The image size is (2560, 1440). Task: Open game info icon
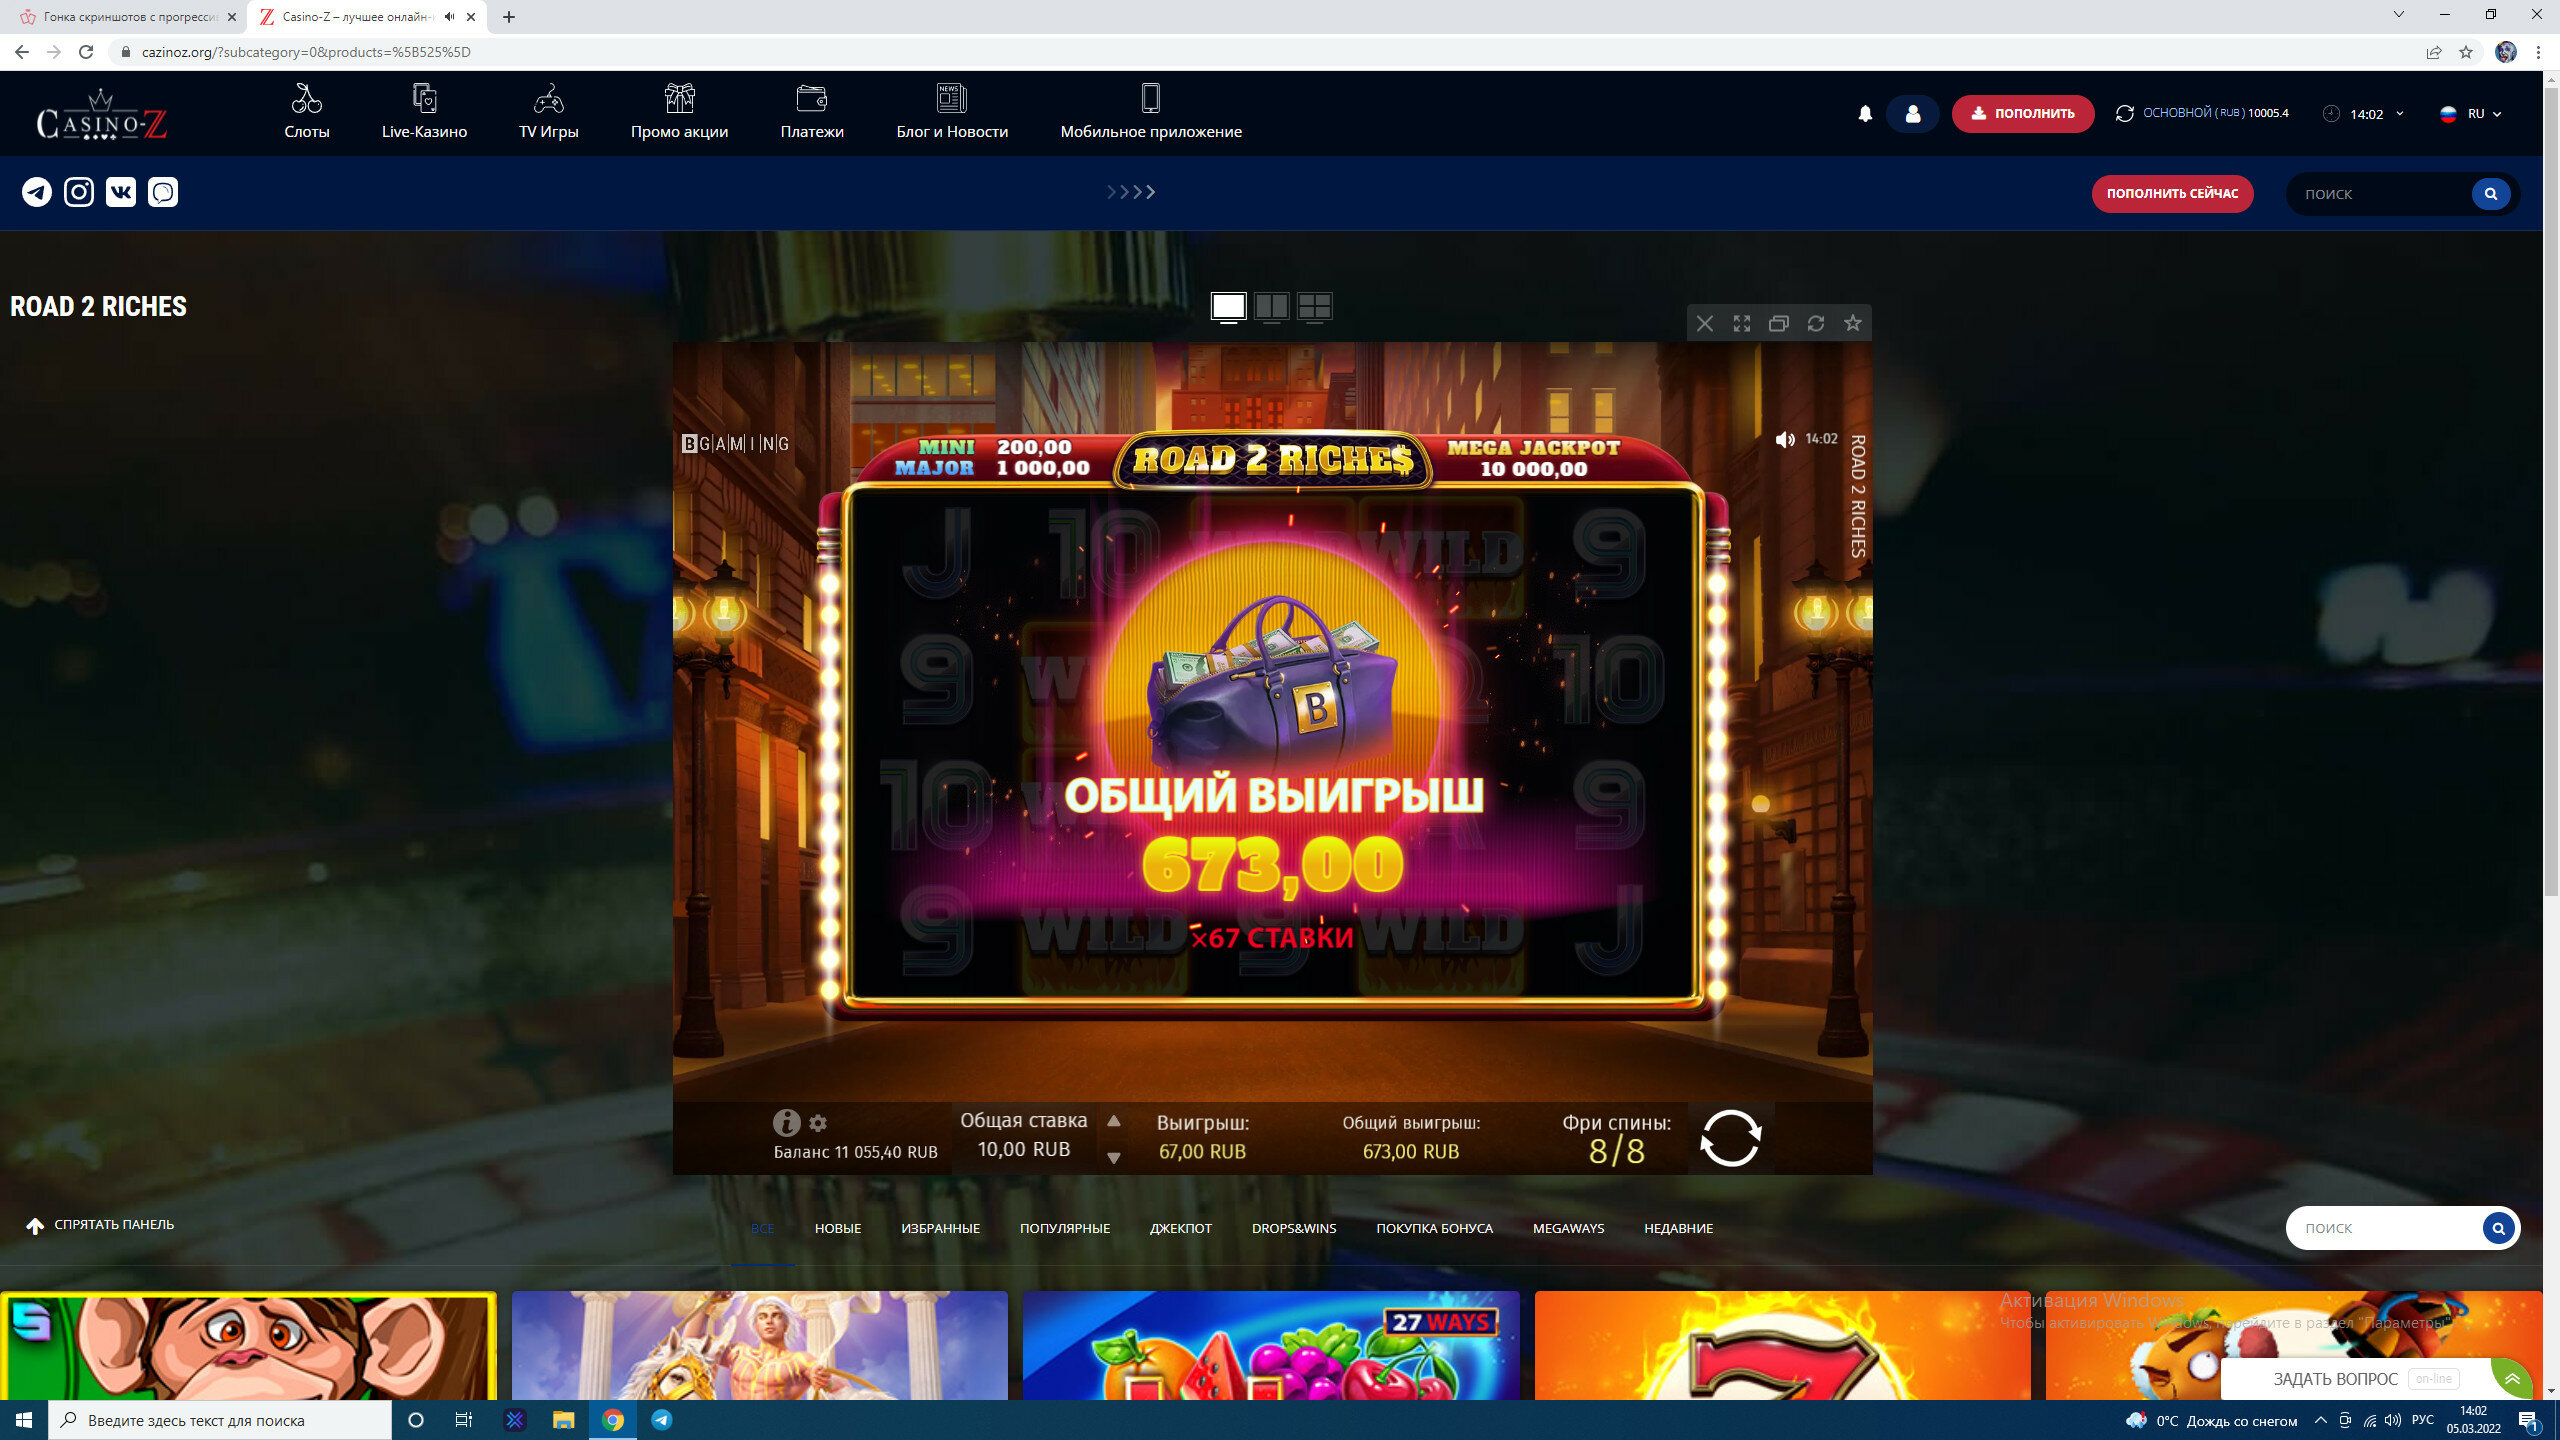pyautogui.click(x=786, y=1123)
